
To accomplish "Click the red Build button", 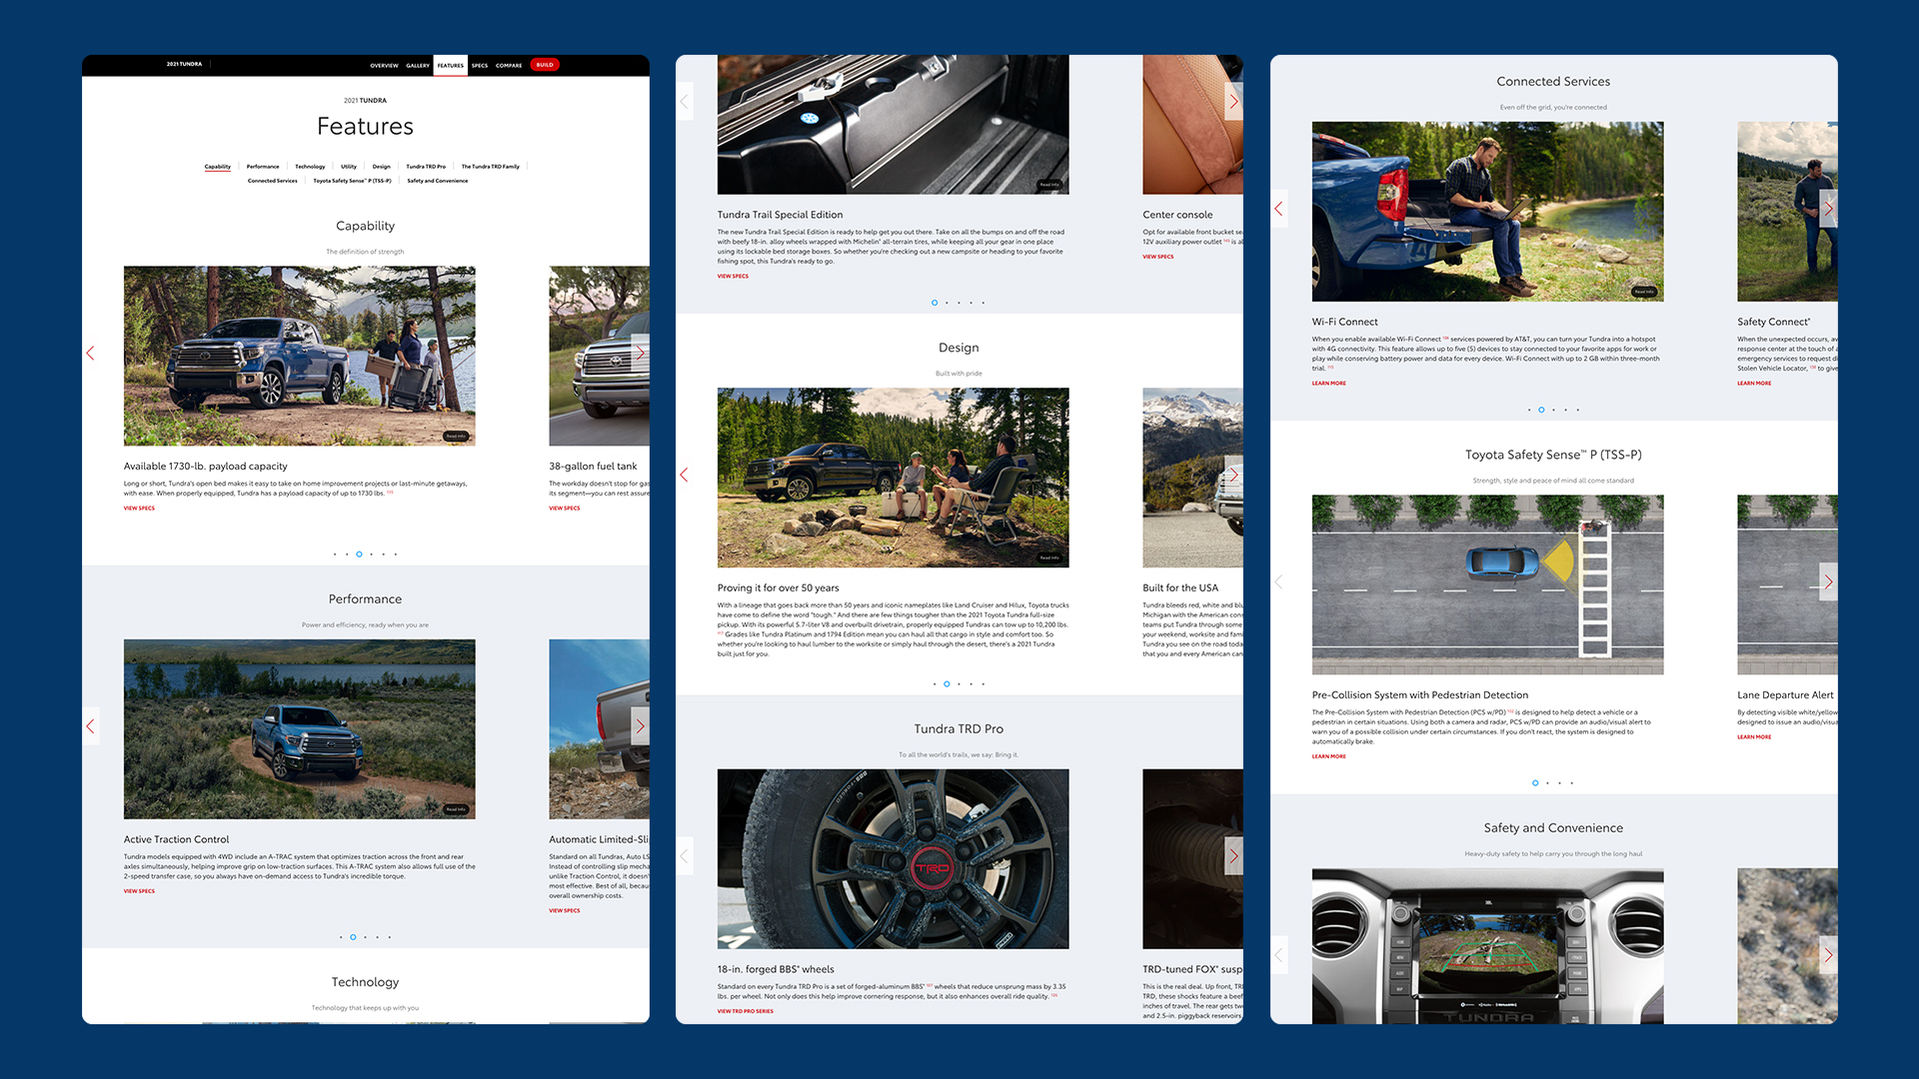I will pyautogui.click(x=545, y=65).
